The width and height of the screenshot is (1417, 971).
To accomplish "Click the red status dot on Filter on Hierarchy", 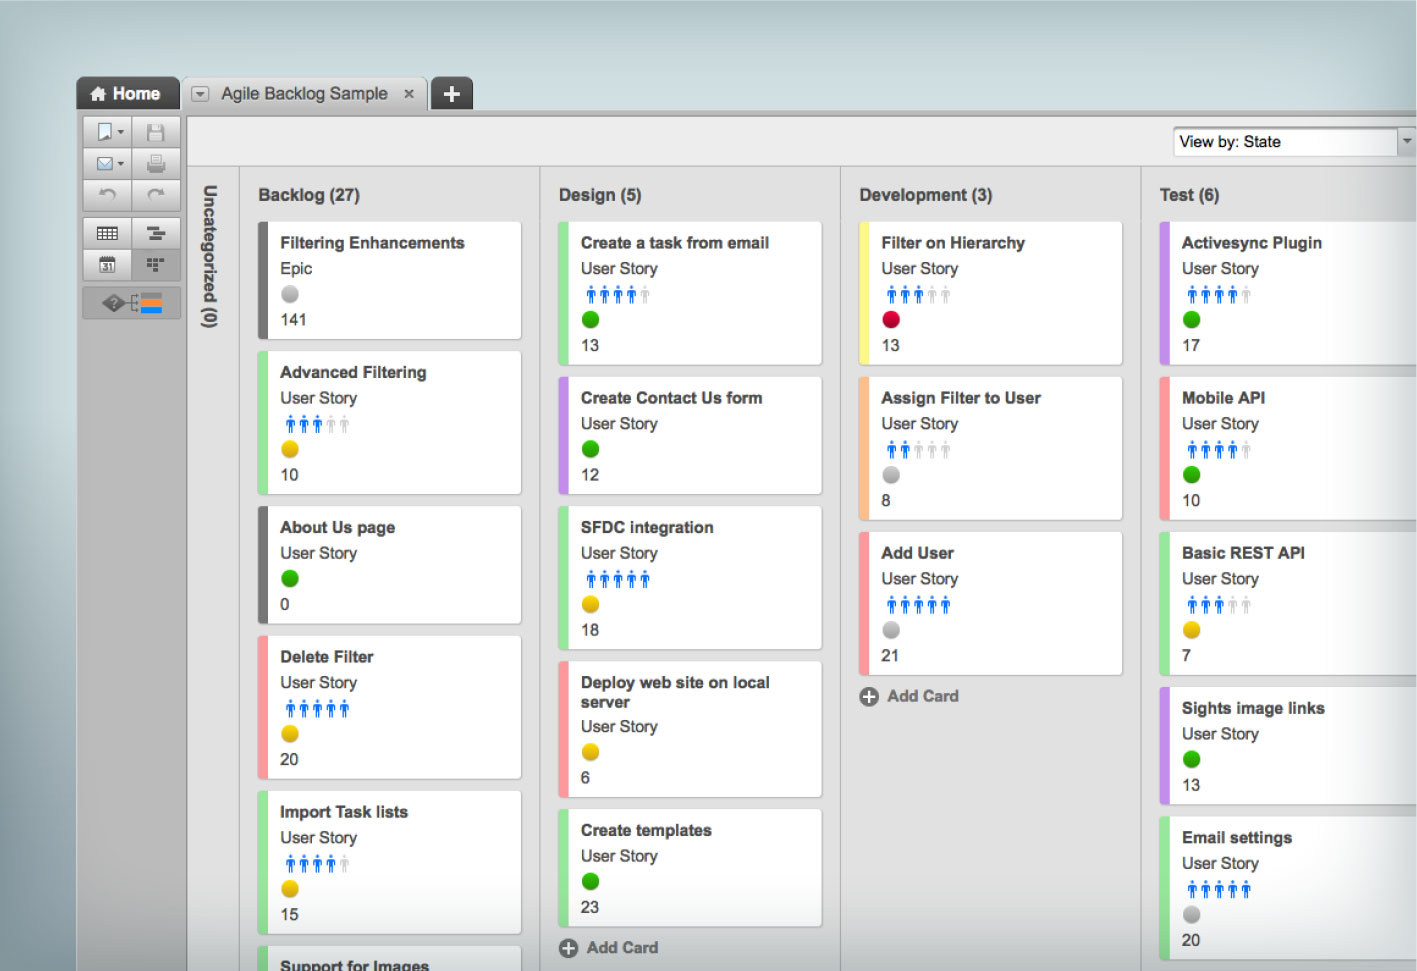I will point(890,319).
